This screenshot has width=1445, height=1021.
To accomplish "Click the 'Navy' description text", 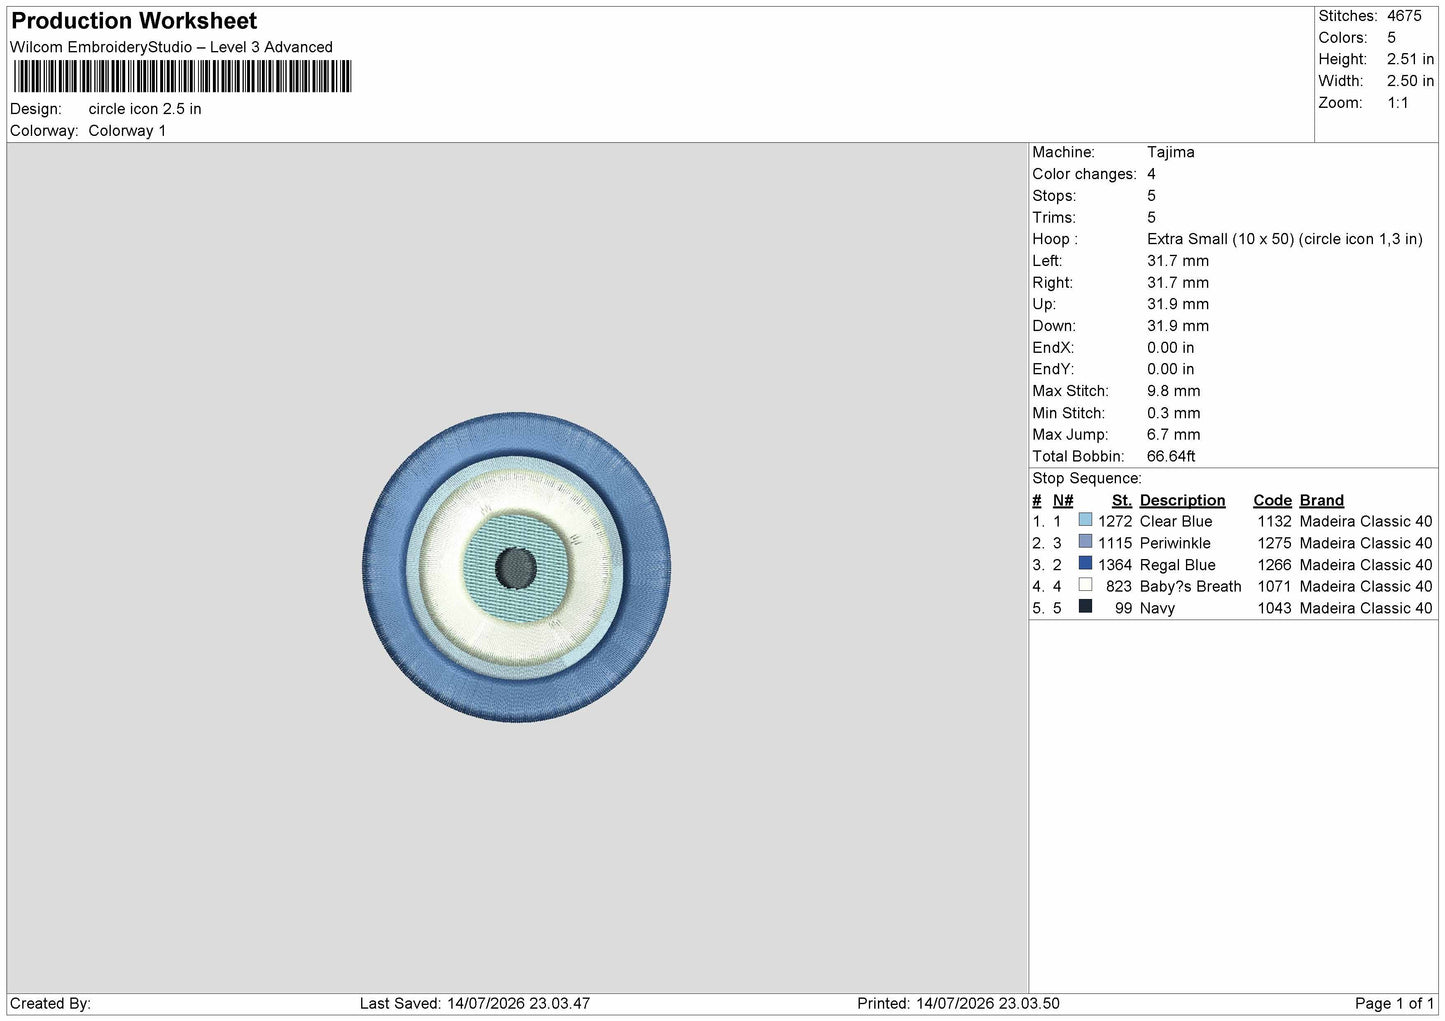I will [x=1157, y=608].
